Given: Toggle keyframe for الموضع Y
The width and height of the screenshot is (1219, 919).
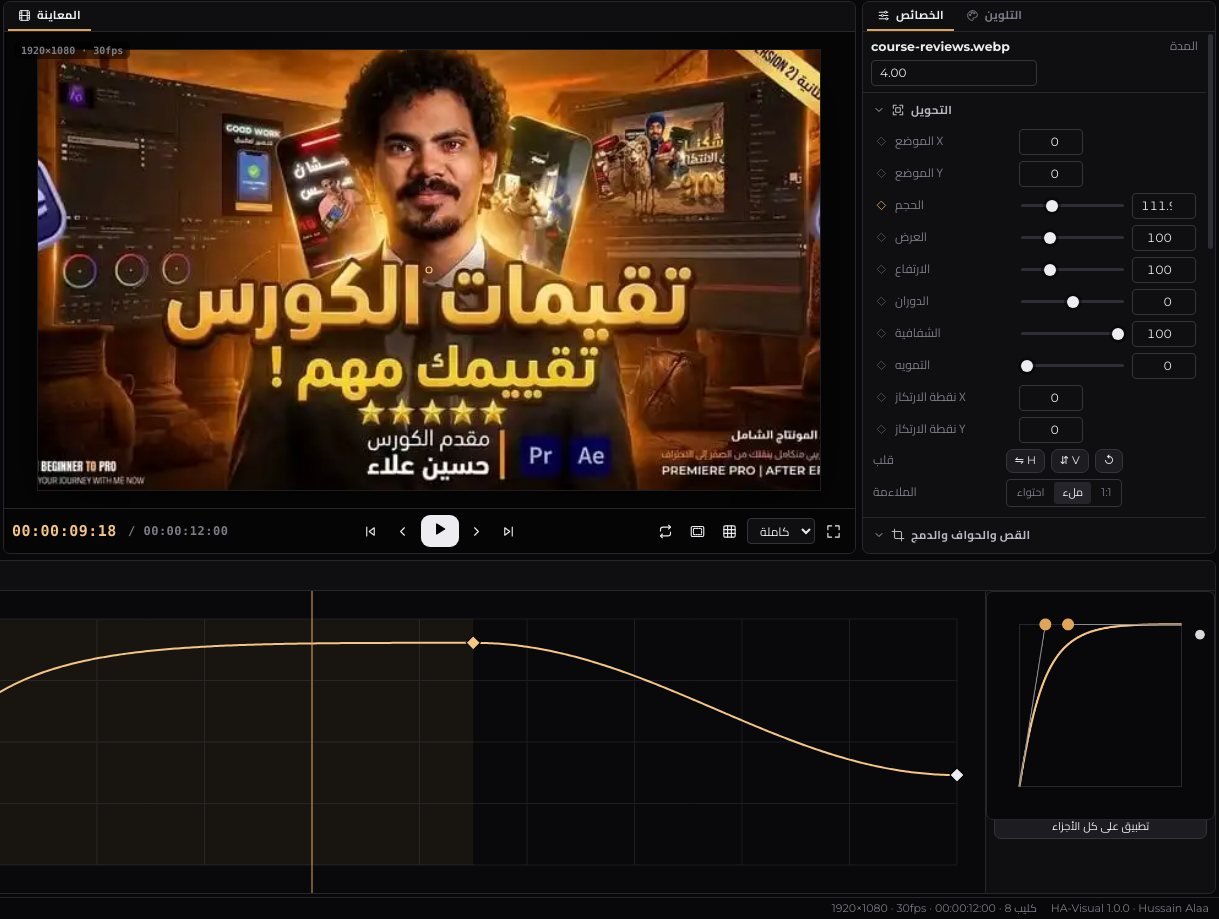Looking at the screenshot, I should [881, 173].
